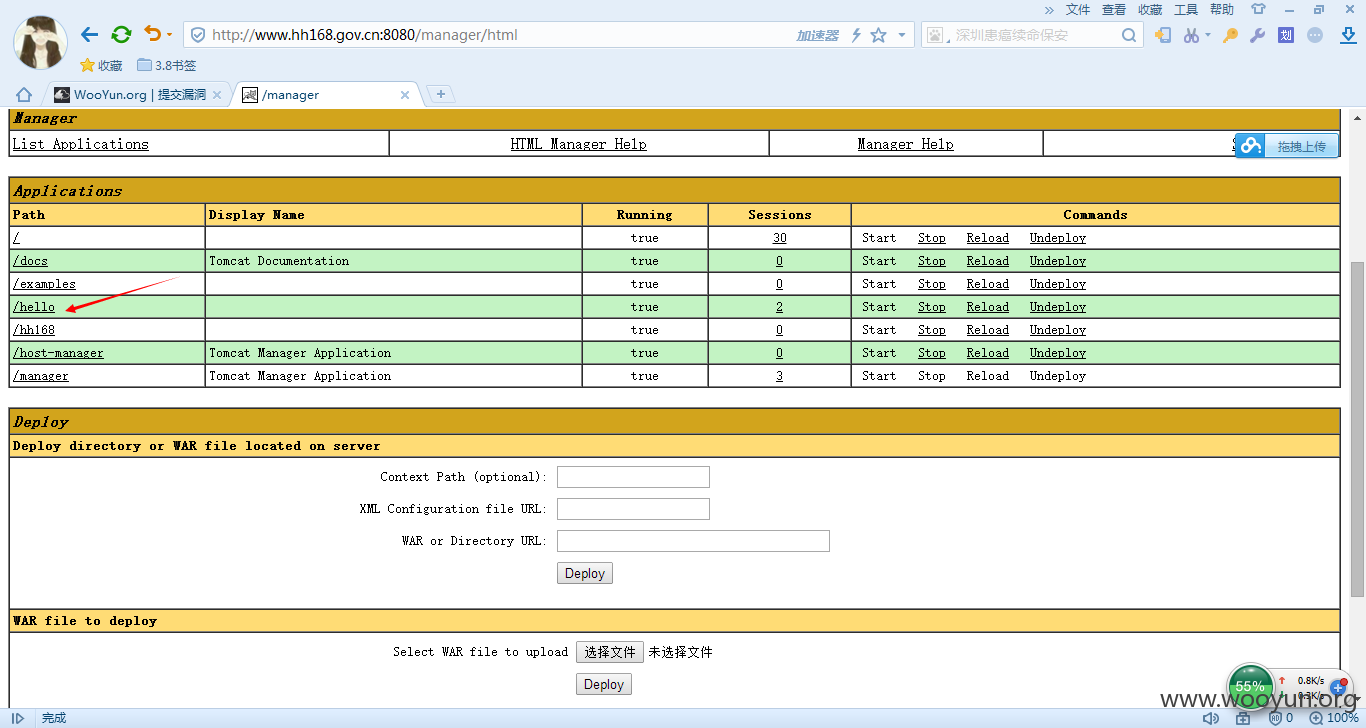Bookmark page with the star icon
The width and height of the screenshot is (1366, 728).
[878, 35]
